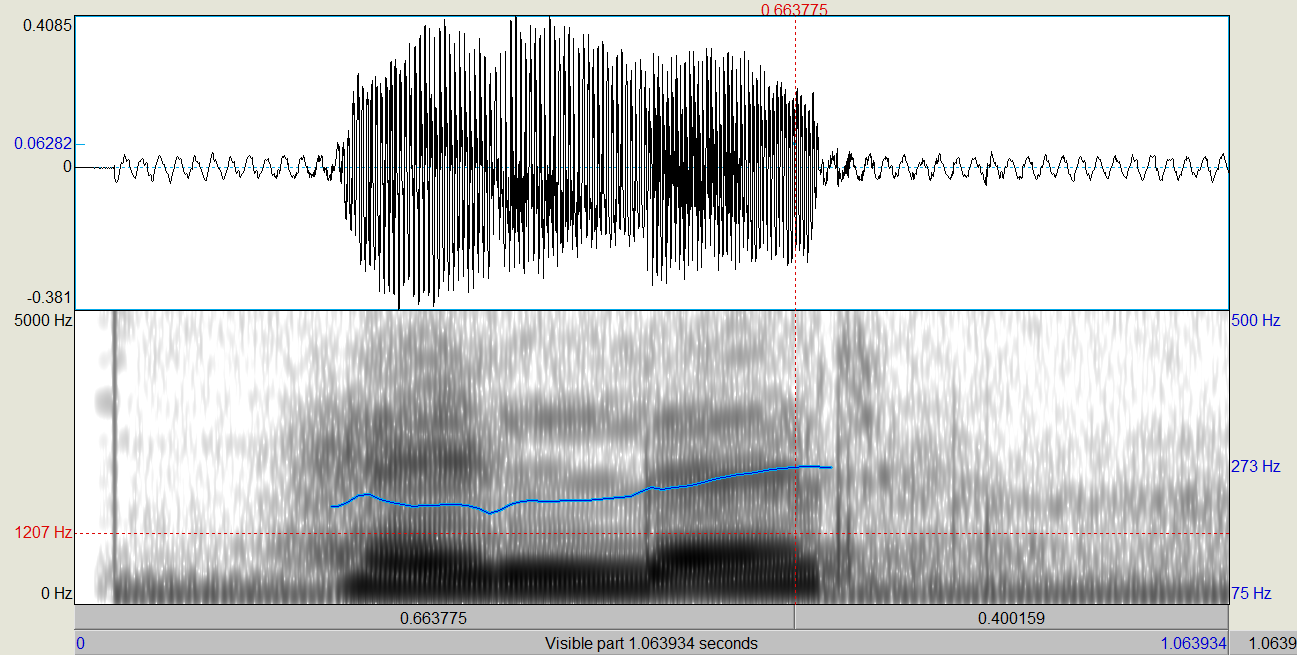Click the 0.4085 waveform maximum amplitude label

[x=47, y=25]
